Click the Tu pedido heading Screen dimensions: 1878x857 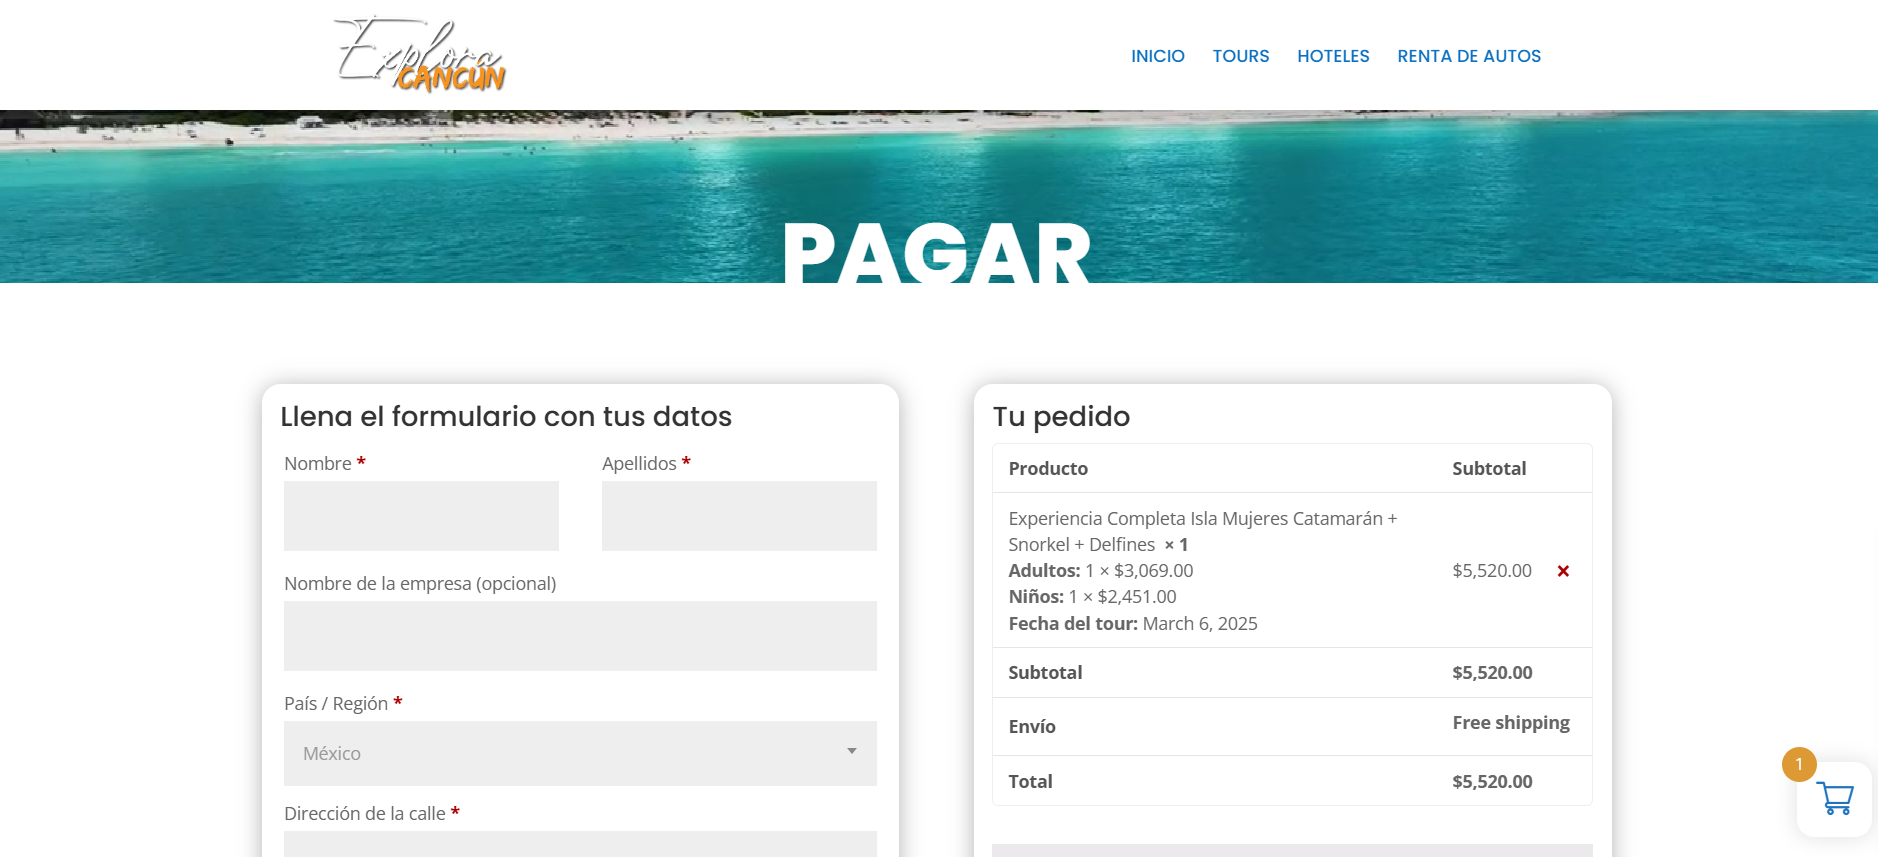(1061, 416)
